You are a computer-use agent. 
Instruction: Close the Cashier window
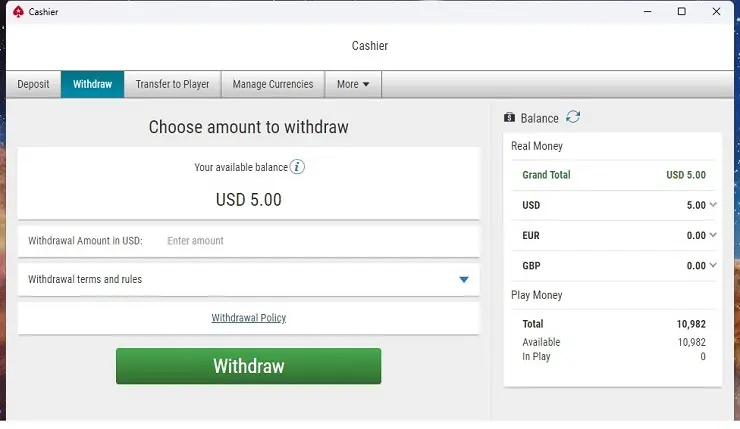click(715, 11)
